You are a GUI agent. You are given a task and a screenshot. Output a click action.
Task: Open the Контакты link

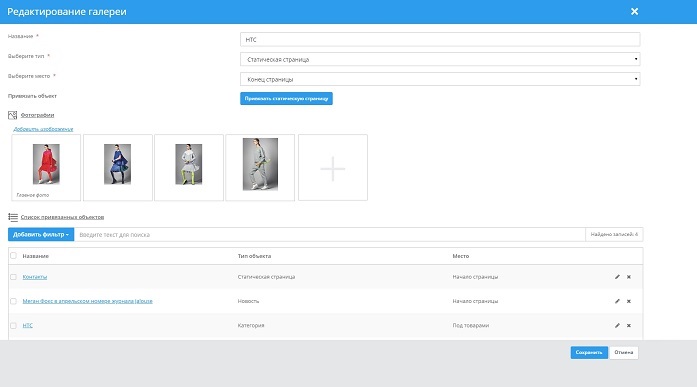(35, 277)
